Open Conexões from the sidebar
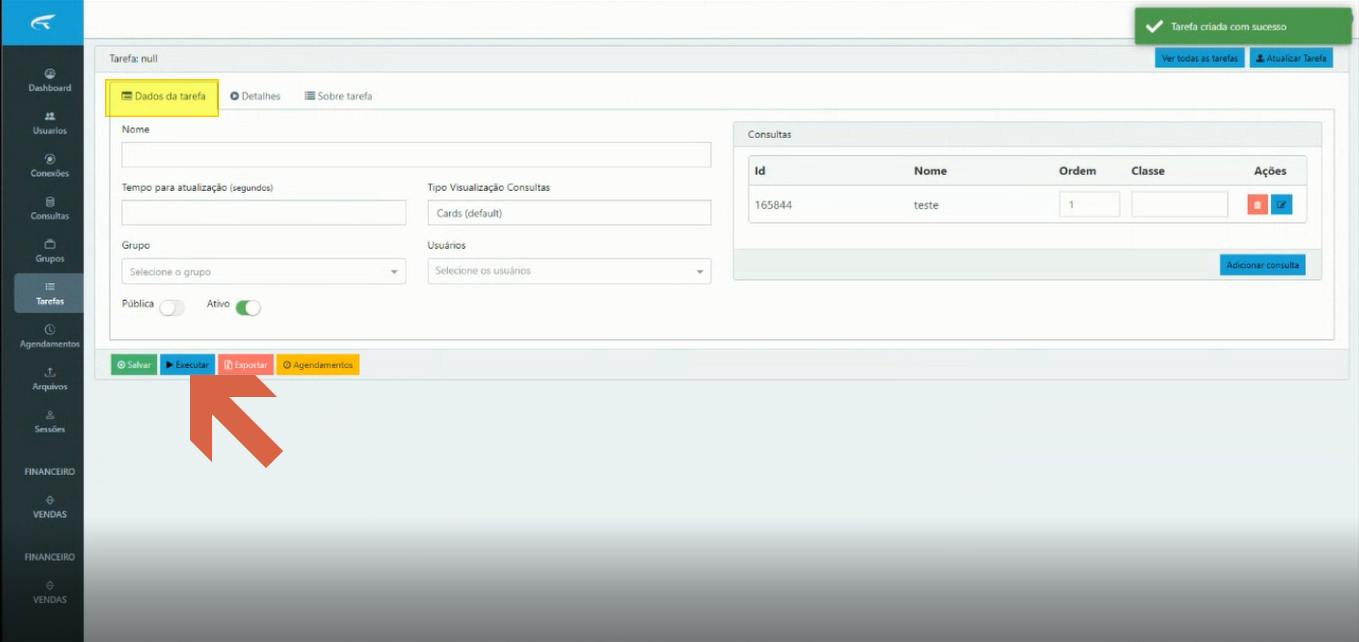Viewport: 1359px width, 642px height. (x=49, y=166)
